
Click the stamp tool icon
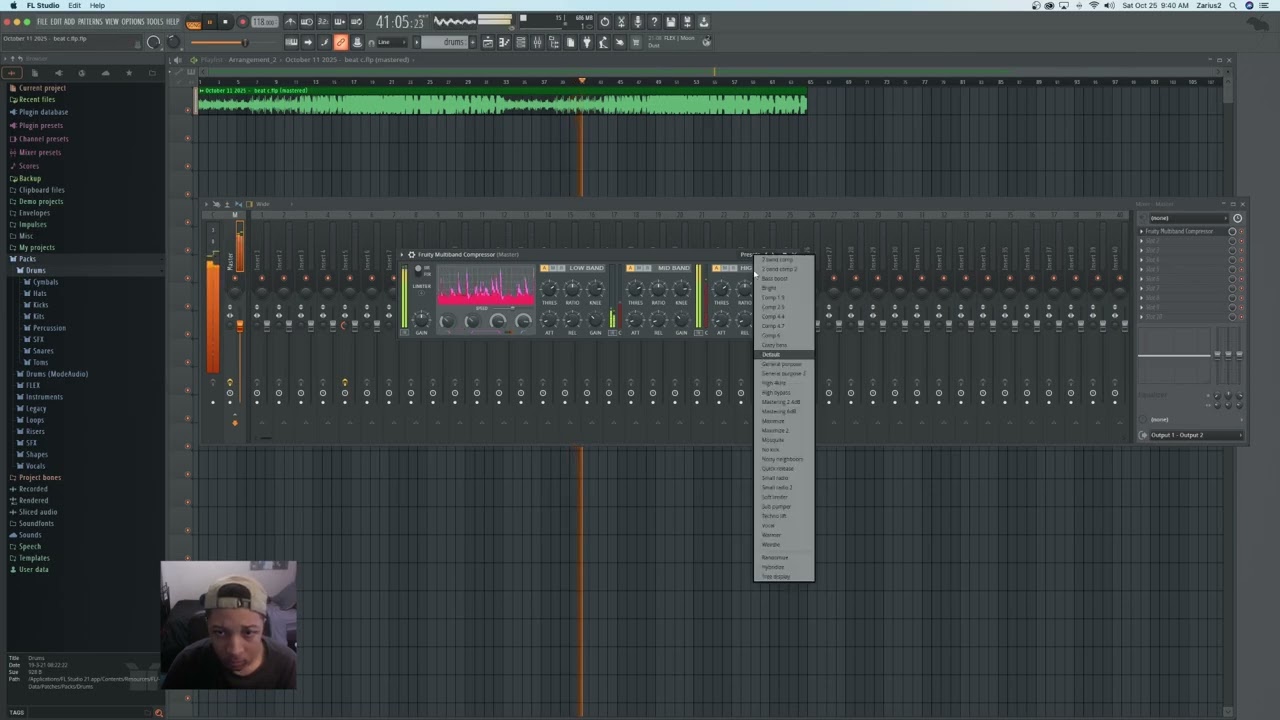pos(357,42)
